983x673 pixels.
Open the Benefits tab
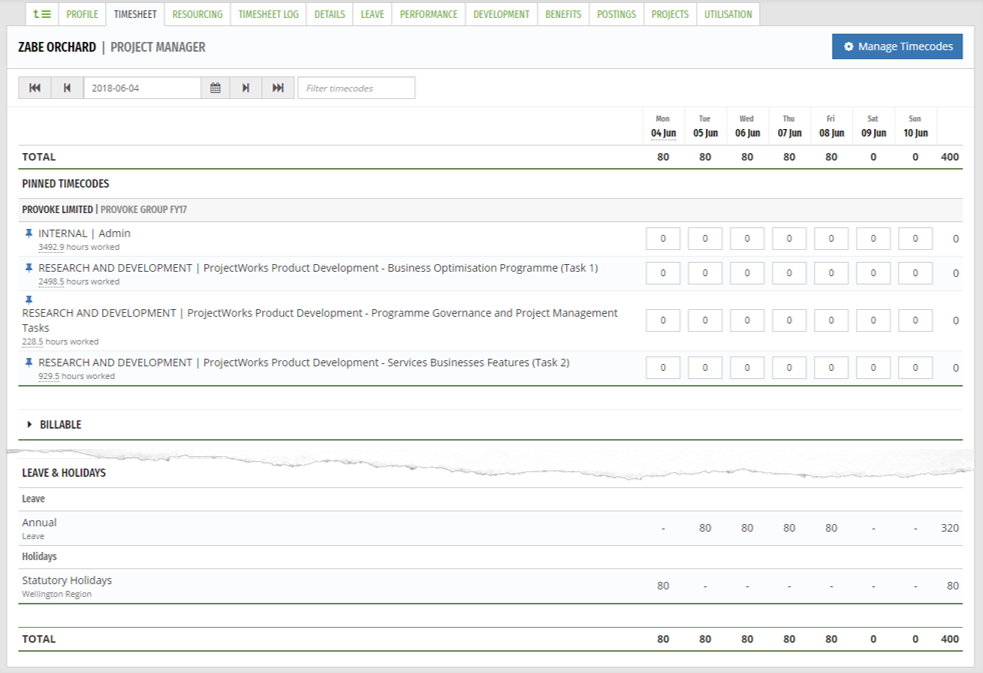(x=563, y=14)
